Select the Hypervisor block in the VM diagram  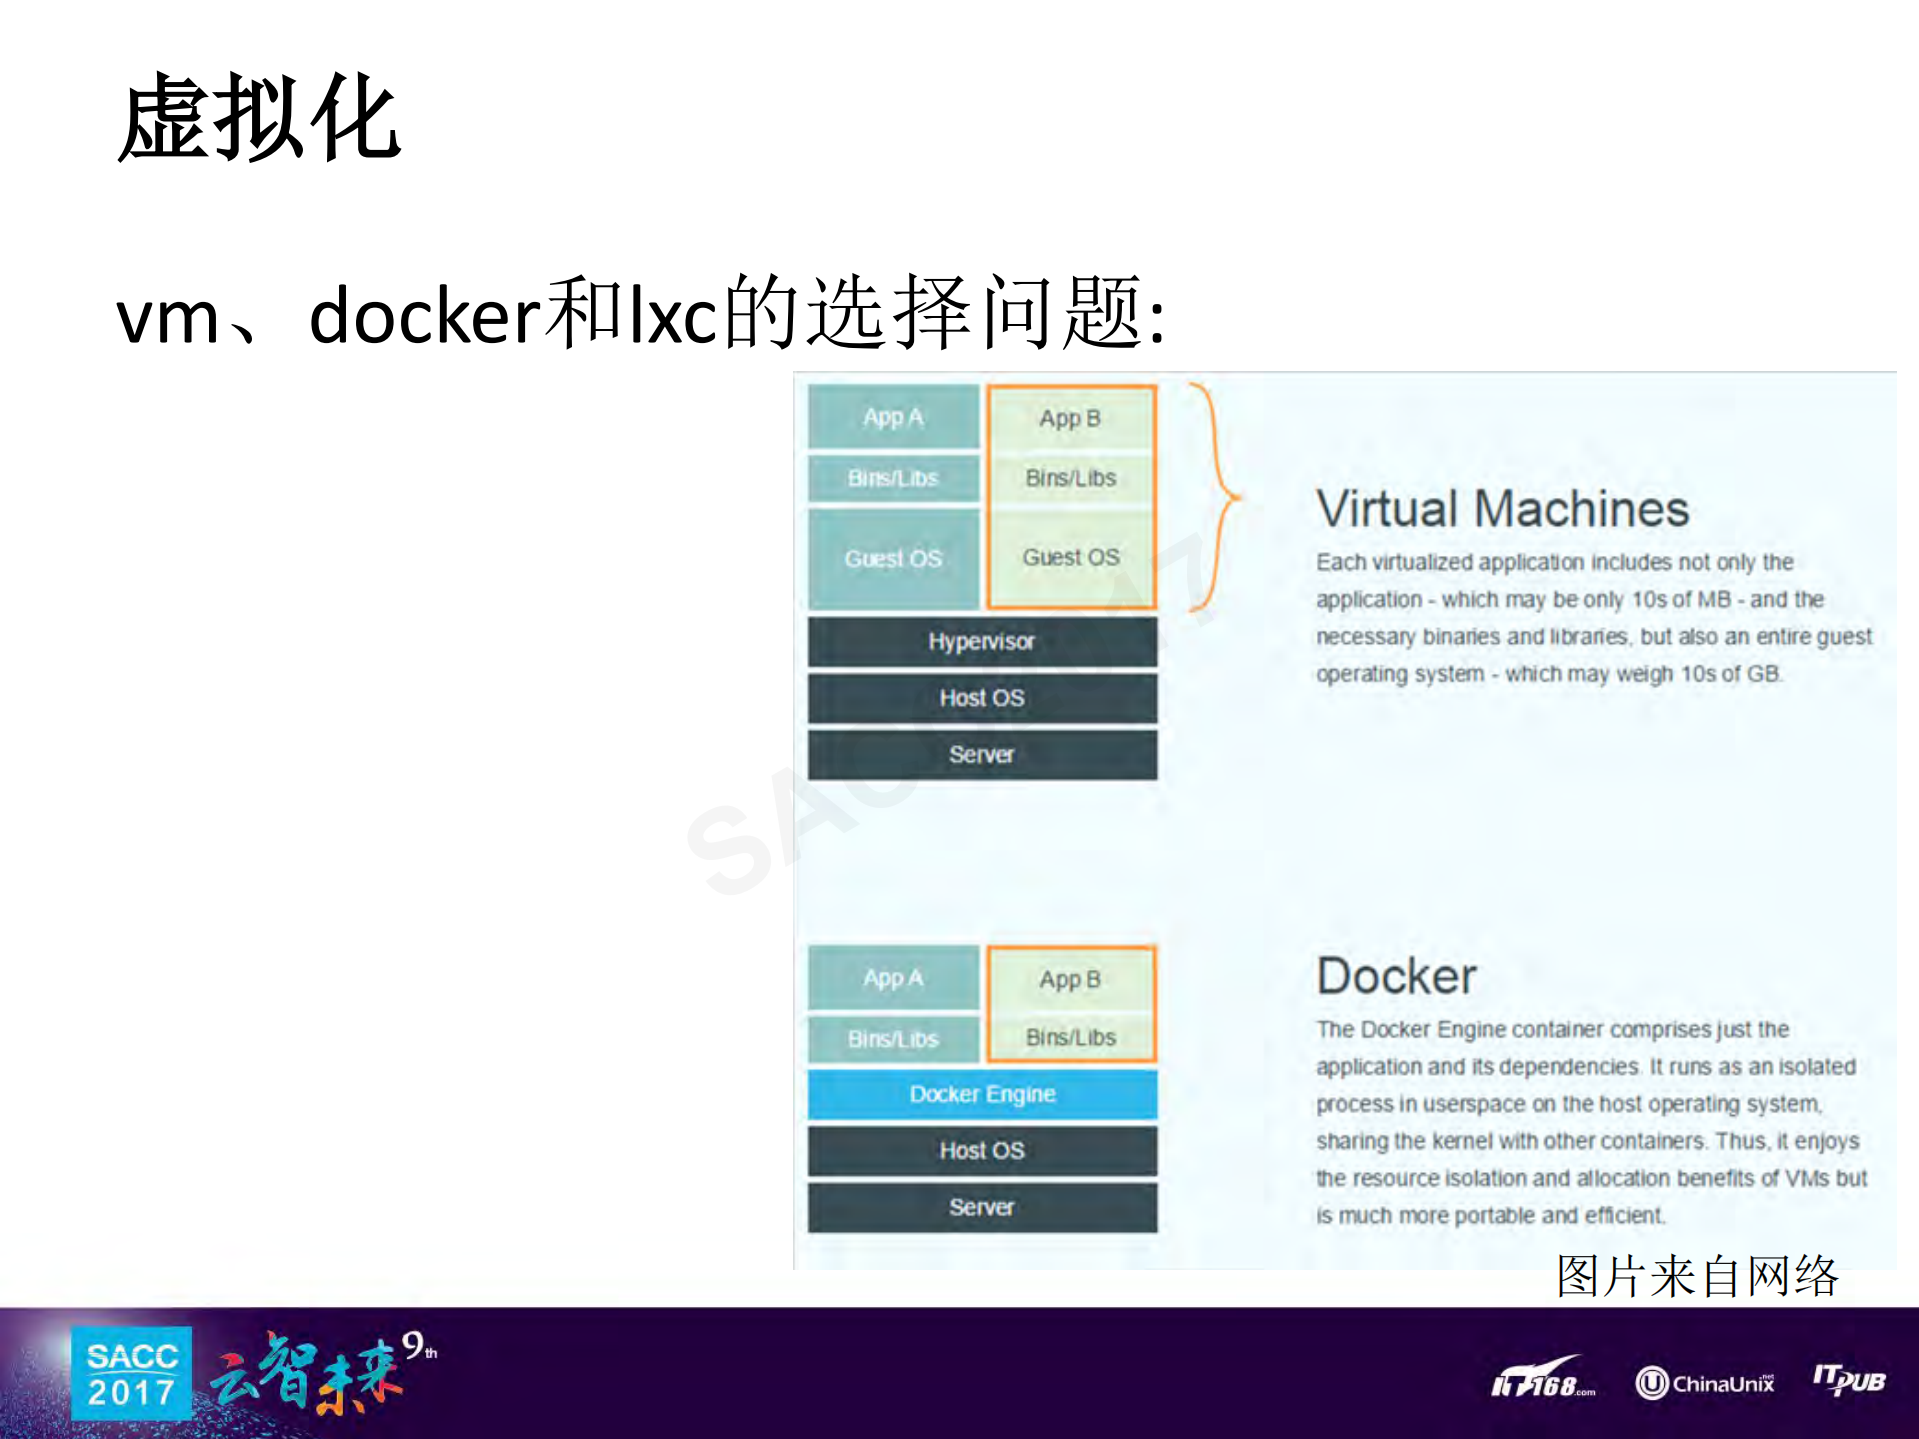tap(981, 641)
